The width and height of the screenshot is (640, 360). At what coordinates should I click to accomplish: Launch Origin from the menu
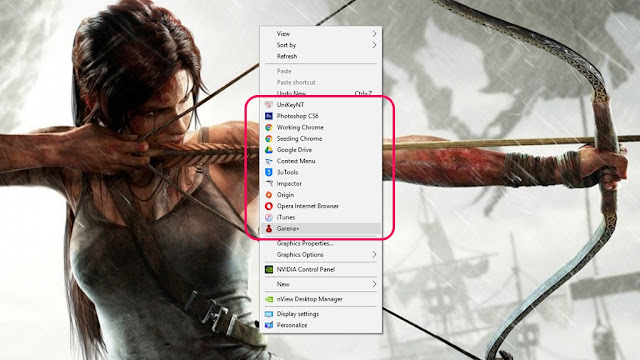click(x=321, y=195)
